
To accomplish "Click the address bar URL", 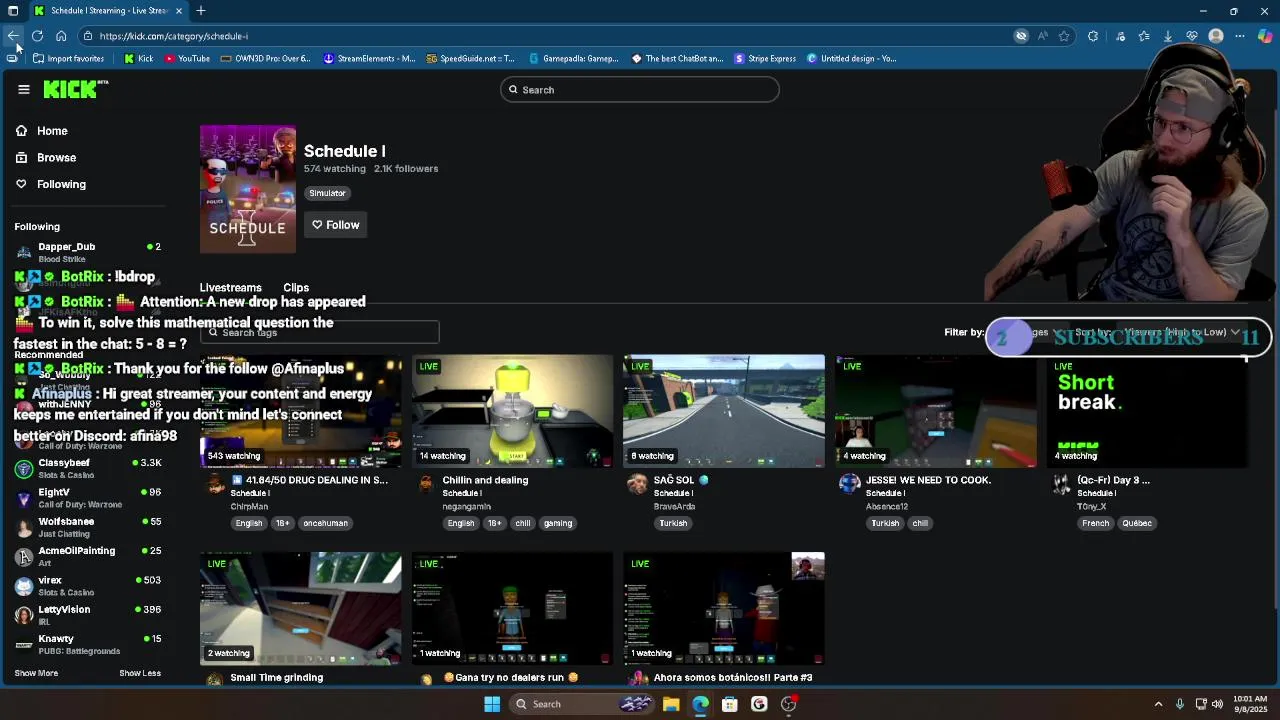I will click(174, 36).
